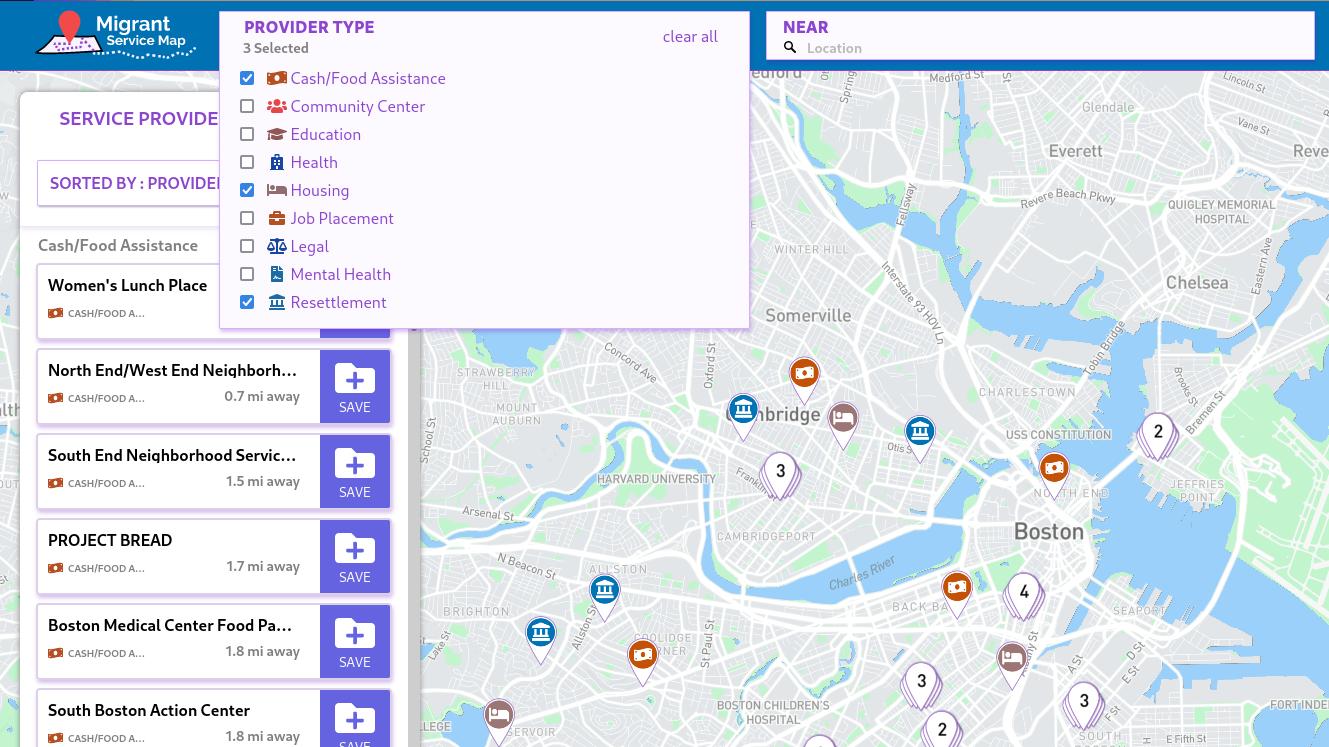
Task: Select the Job Placement checkbox
Action: point(247,218)
